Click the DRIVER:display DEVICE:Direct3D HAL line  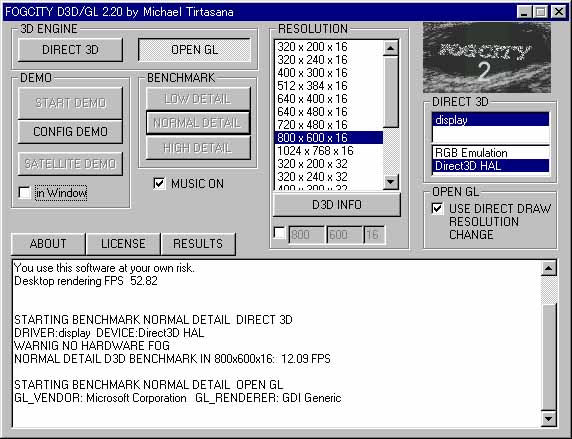click(109, 333)
